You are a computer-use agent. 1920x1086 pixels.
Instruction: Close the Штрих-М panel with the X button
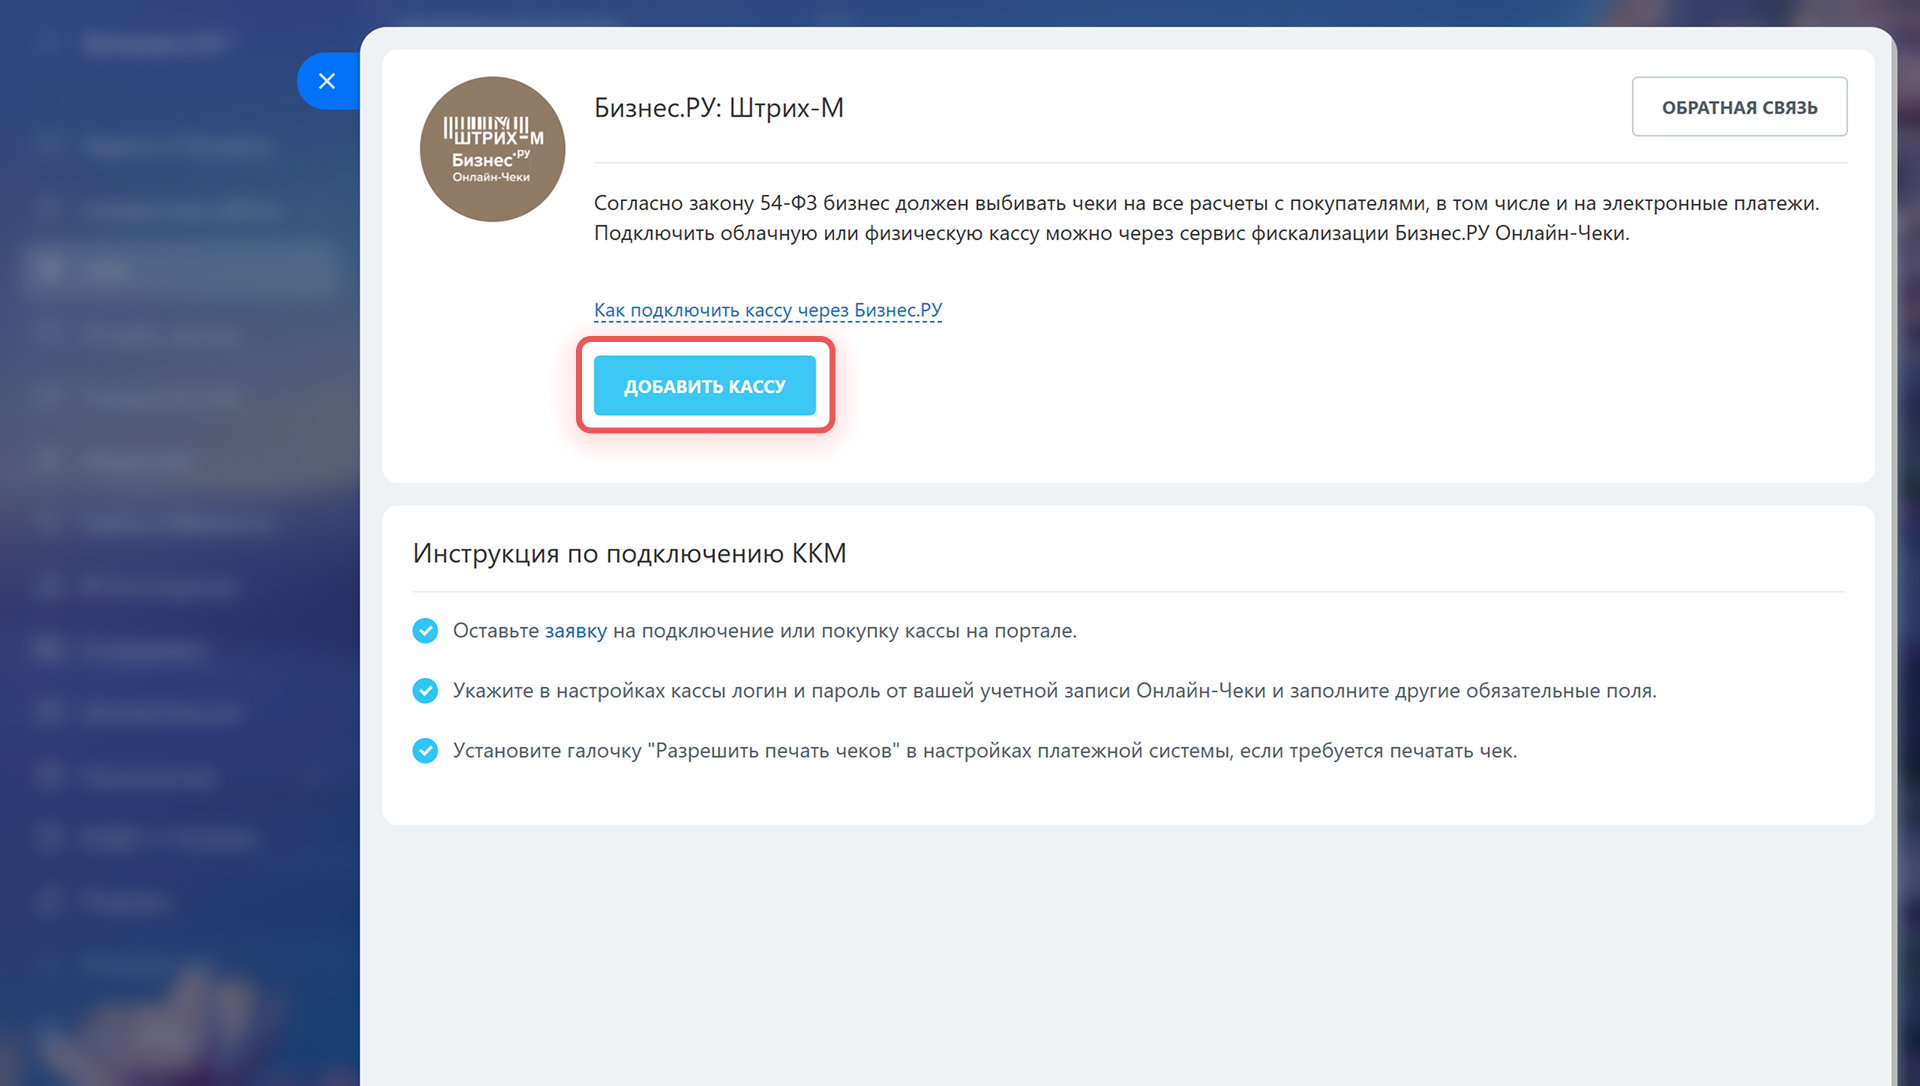coord(327,81)
